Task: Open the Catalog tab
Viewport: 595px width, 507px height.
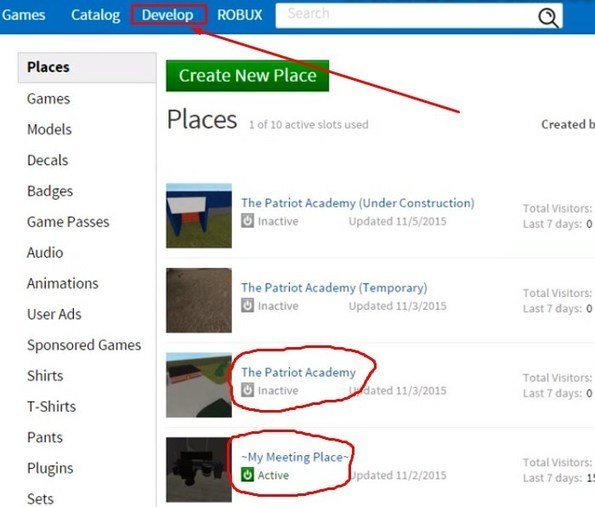Action: point(96,15)
